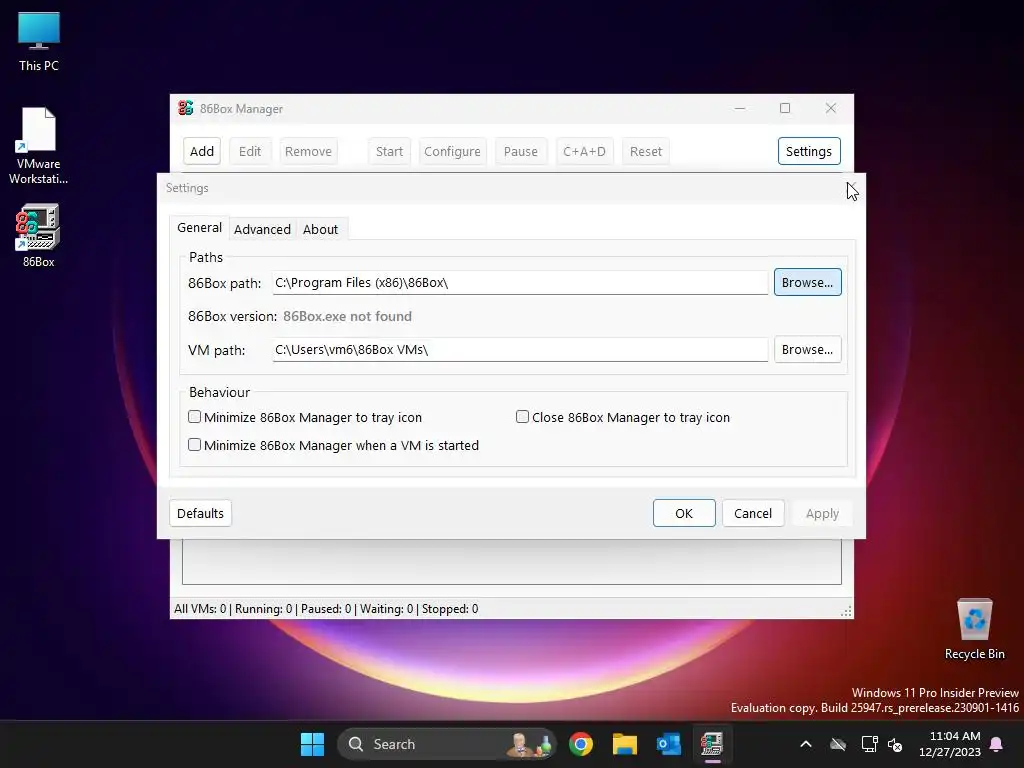Click Reset in 86Box Manager toolbar
The image size is (1024, 768).
click(645, 151)
